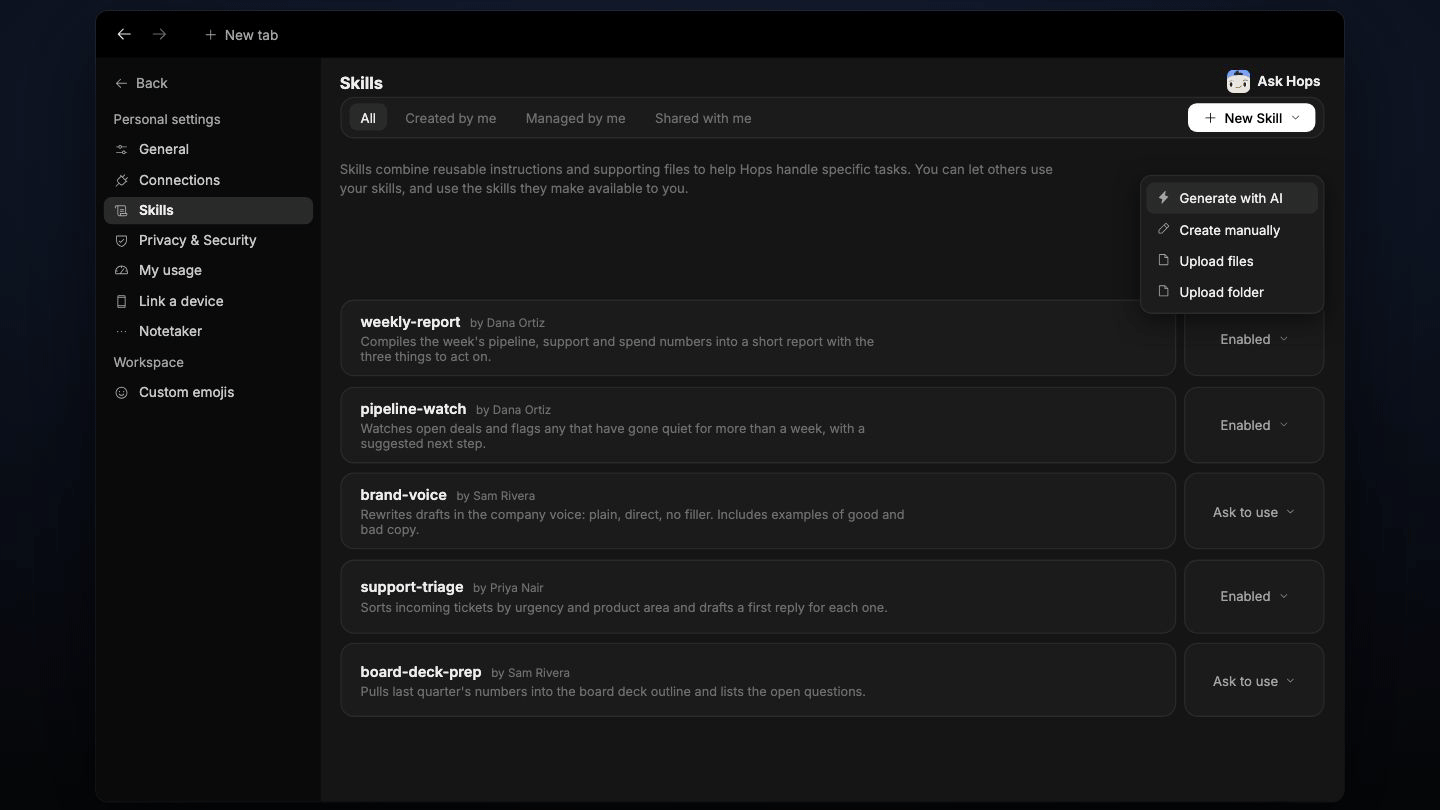1440x810 pixels.
Task: Go Back from settings
Action: click(141, 83)
